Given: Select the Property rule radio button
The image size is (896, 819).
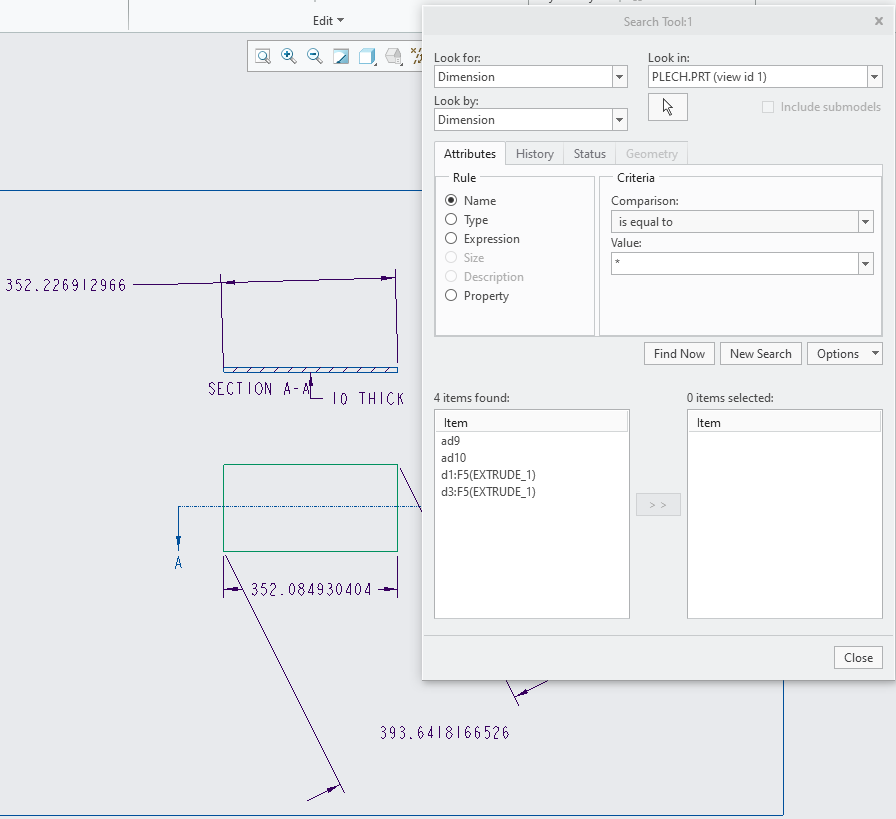Looking at the screenshot, I should 451,296.
